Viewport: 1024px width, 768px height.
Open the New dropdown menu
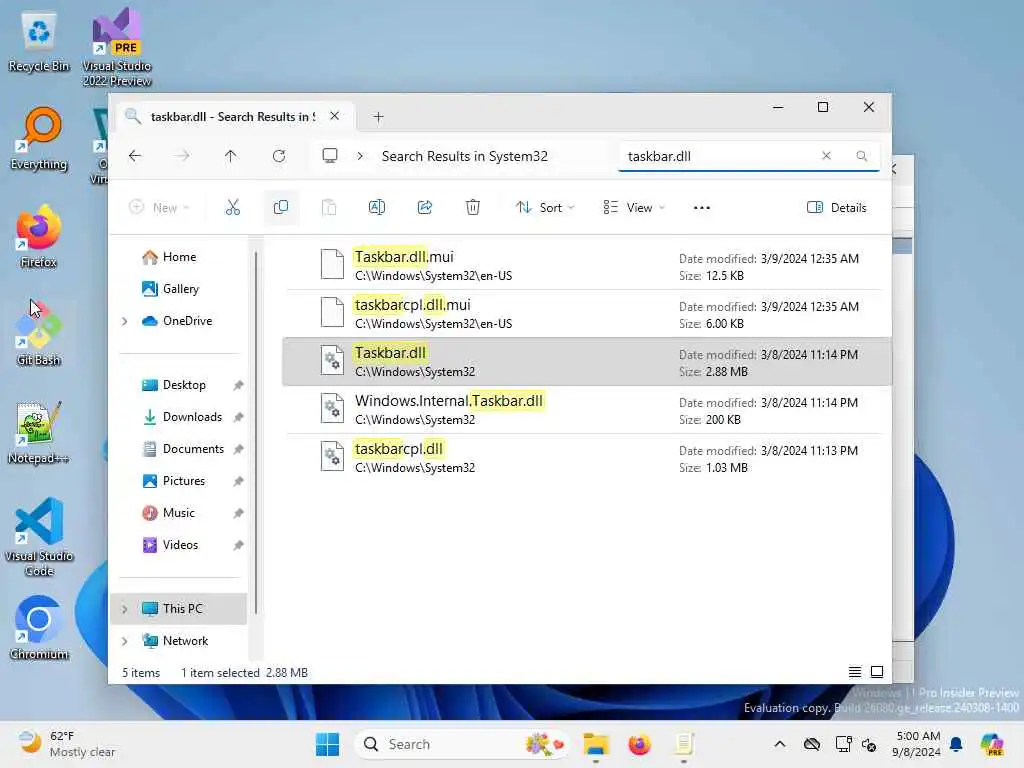(159, 208)
